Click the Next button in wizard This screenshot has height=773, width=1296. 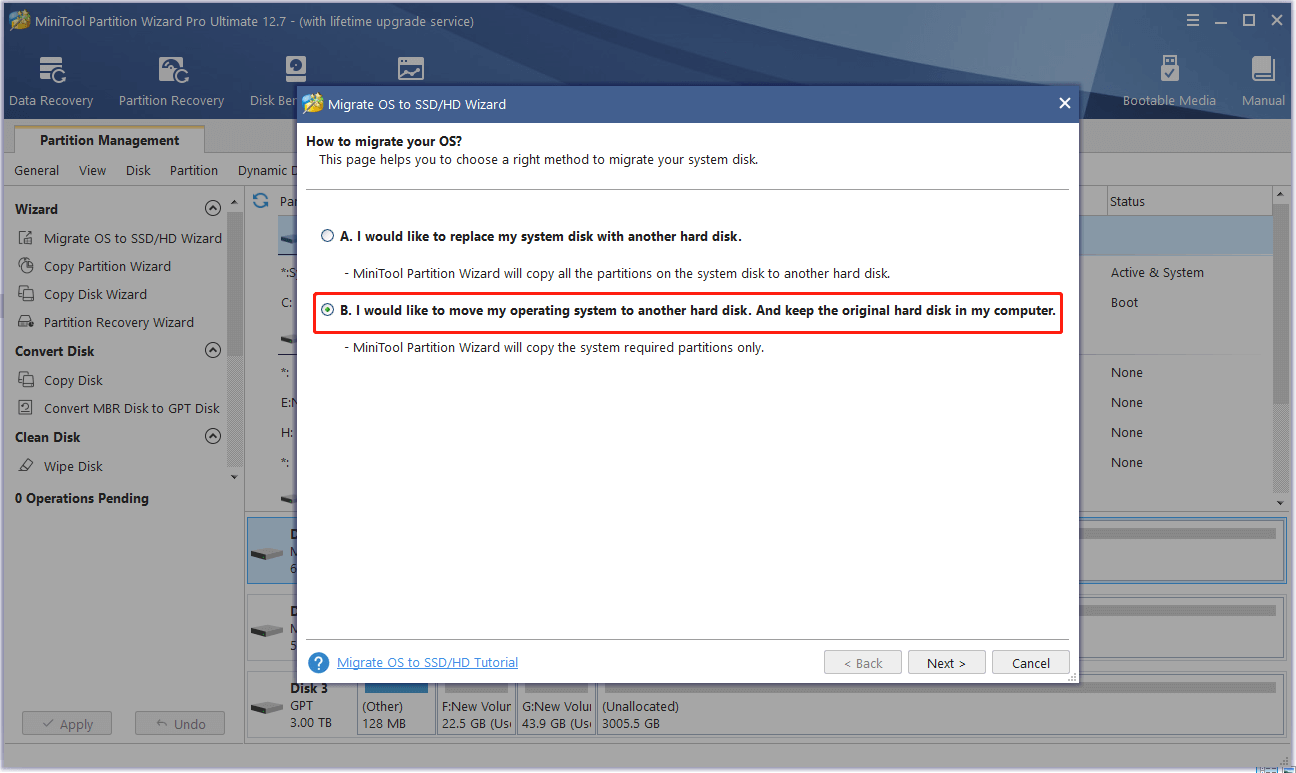pos(946,663)
